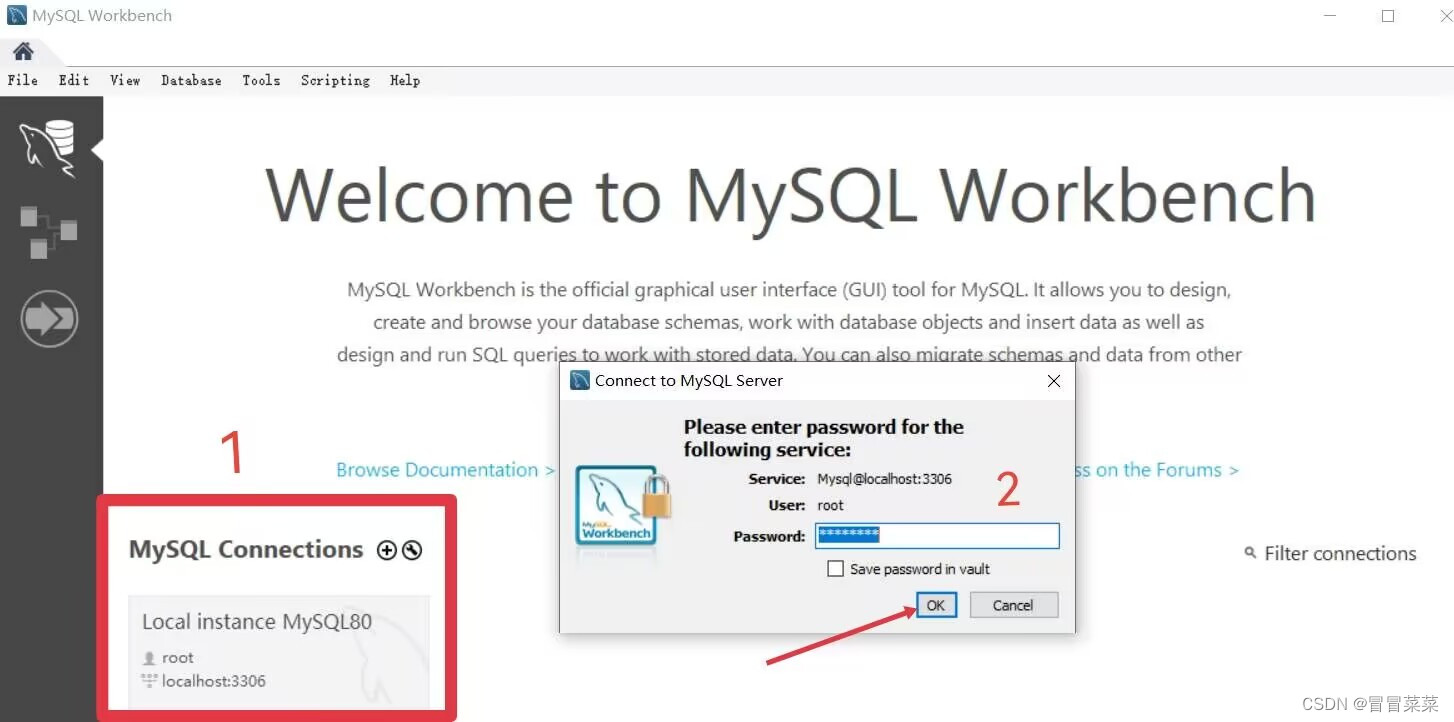The height and width of the screenshot is (722, 1454).
Task: Open the Help menu
Action: (x=405, y=80)
